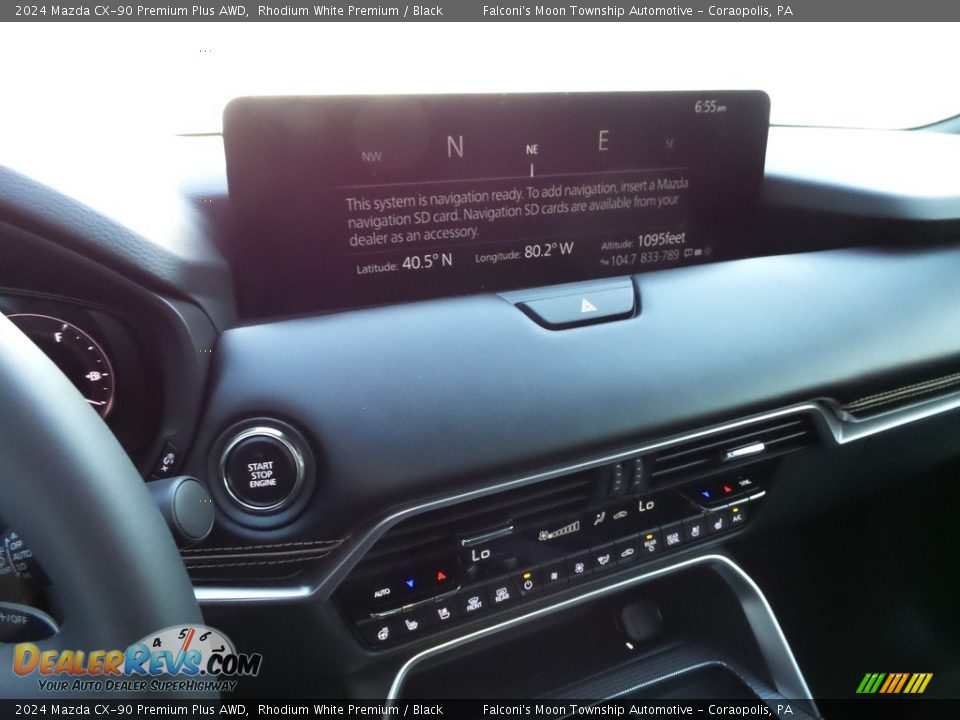
Task: Toggle the REAR climate power button
Action: tap(650, 543)
